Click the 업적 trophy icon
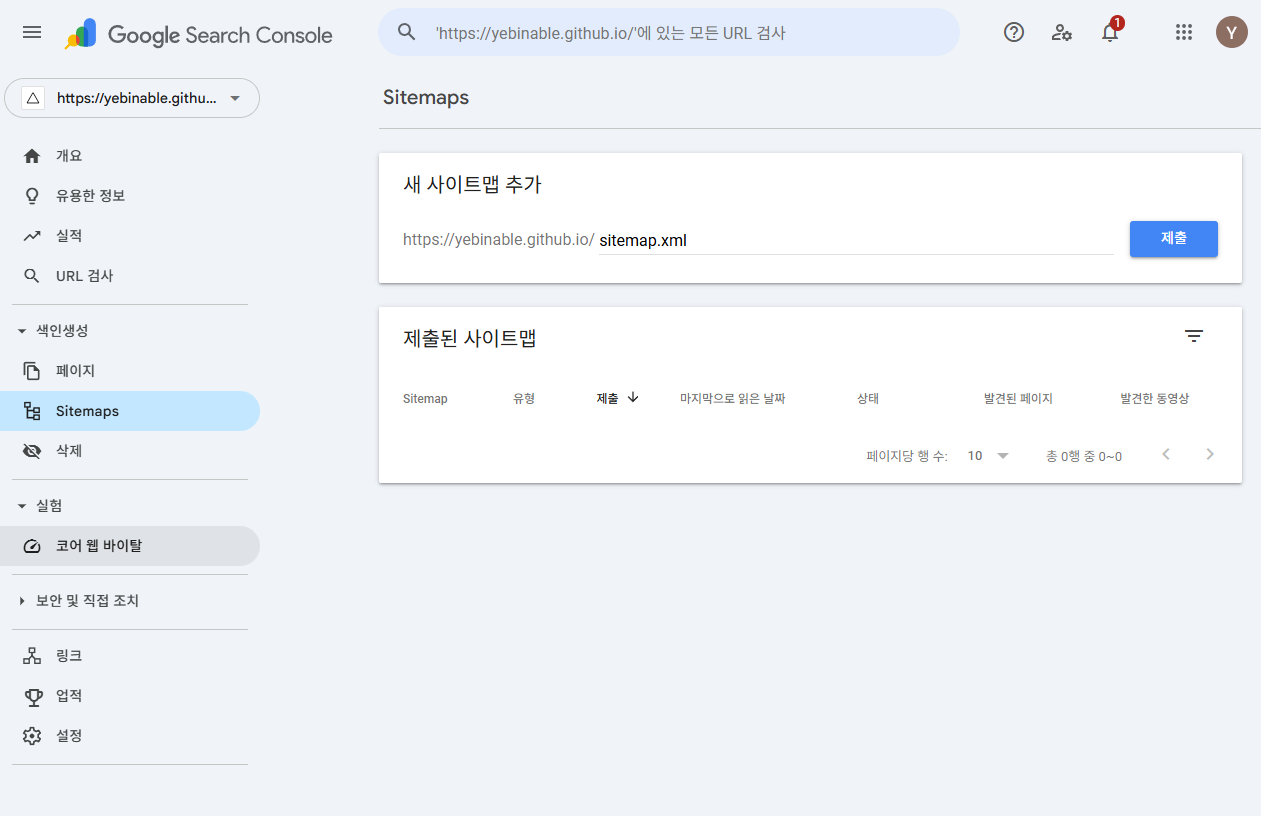 (32, 696)
